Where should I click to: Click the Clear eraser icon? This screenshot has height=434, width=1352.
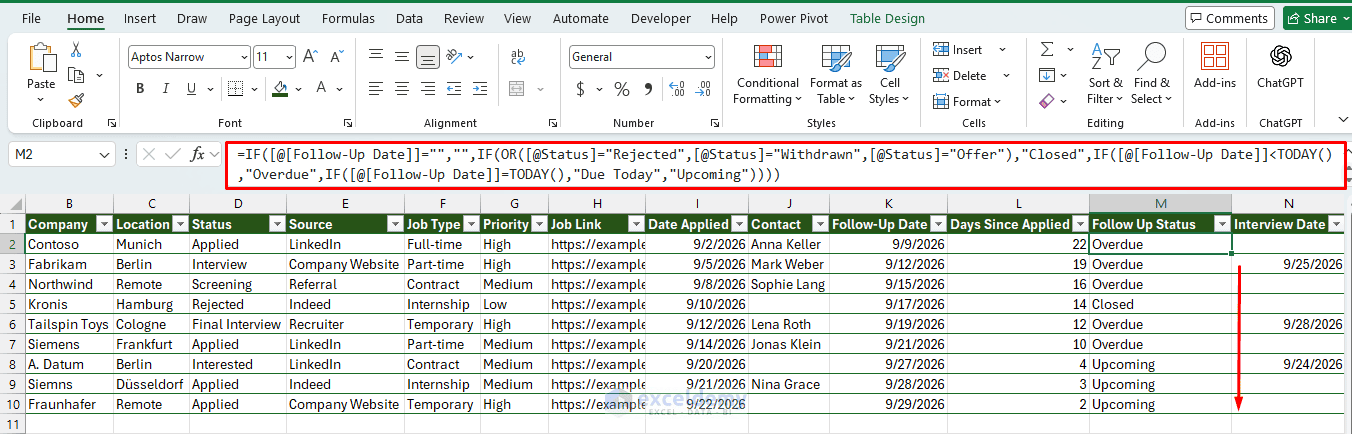1047,101
